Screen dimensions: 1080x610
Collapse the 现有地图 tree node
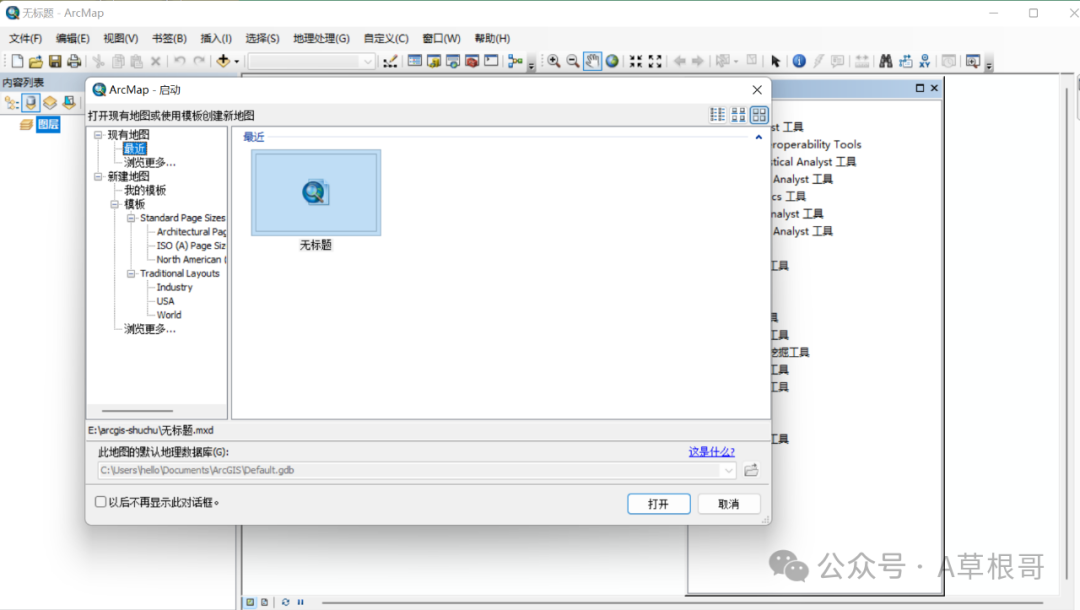pos(98,135)
